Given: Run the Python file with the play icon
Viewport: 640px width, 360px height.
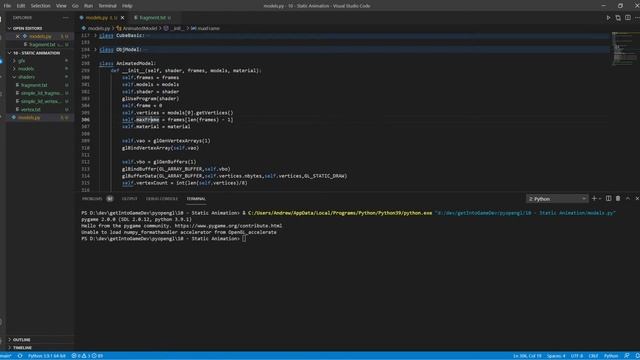Looking at the screenshot, I should (608, 18).
